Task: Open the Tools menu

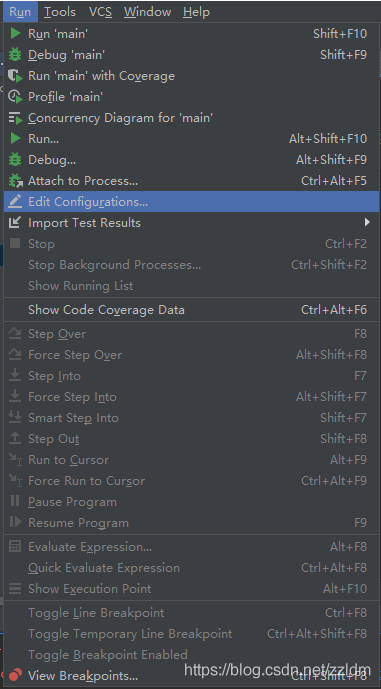Action: coord(60,12)
